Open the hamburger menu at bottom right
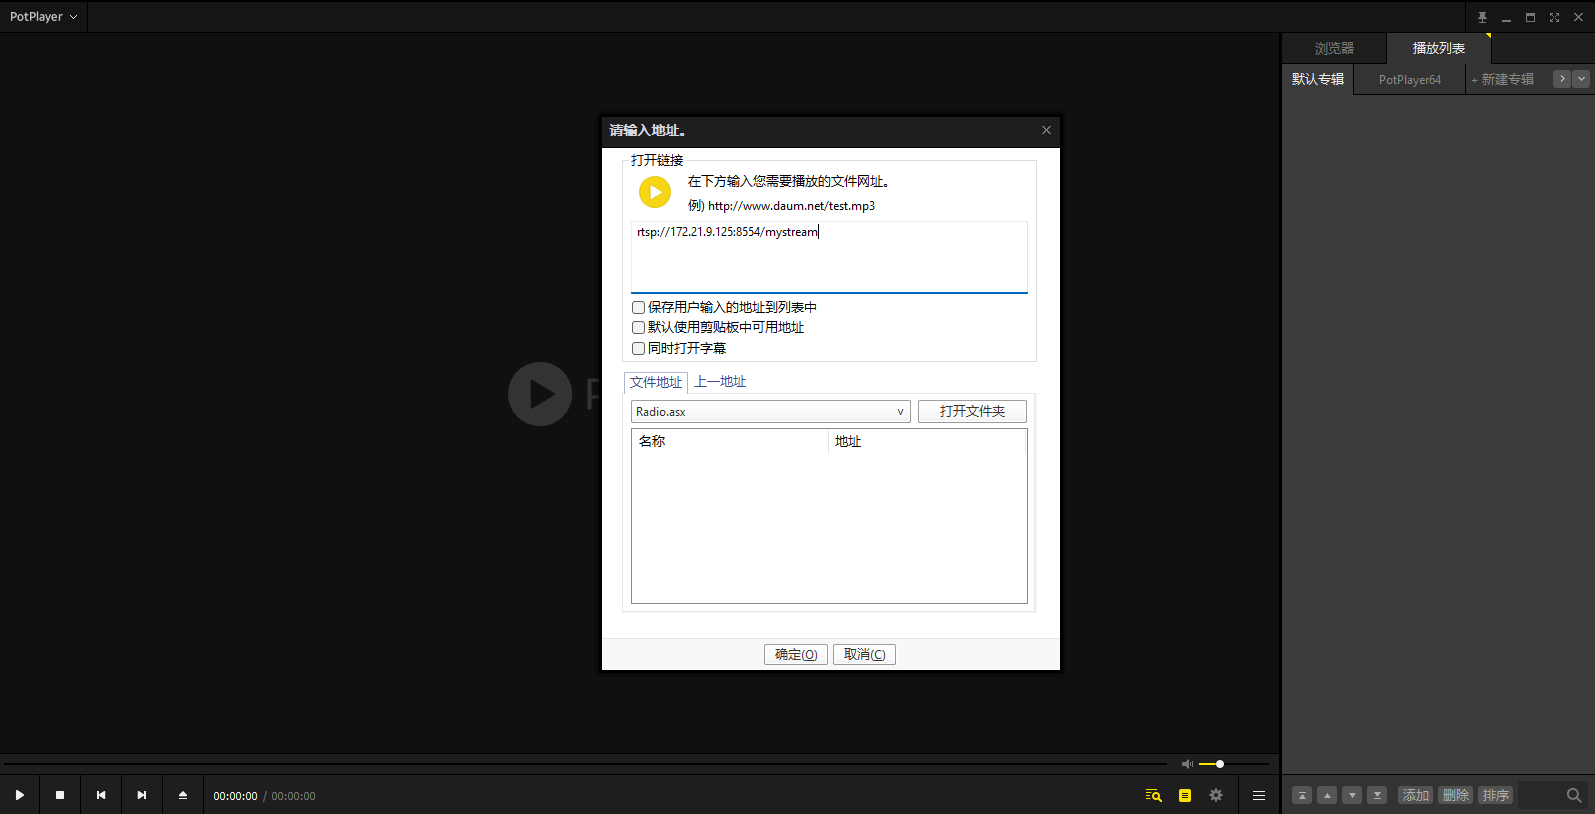 point(1259,796)
